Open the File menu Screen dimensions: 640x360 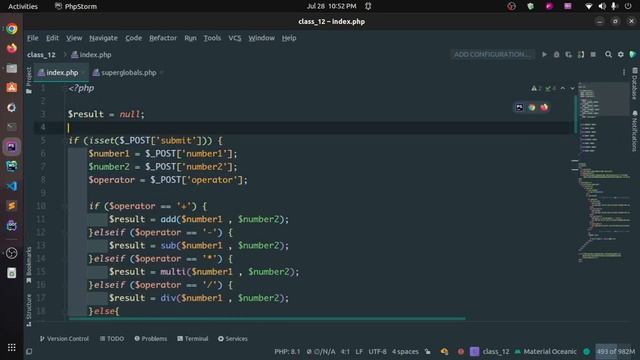click(33, 38)
